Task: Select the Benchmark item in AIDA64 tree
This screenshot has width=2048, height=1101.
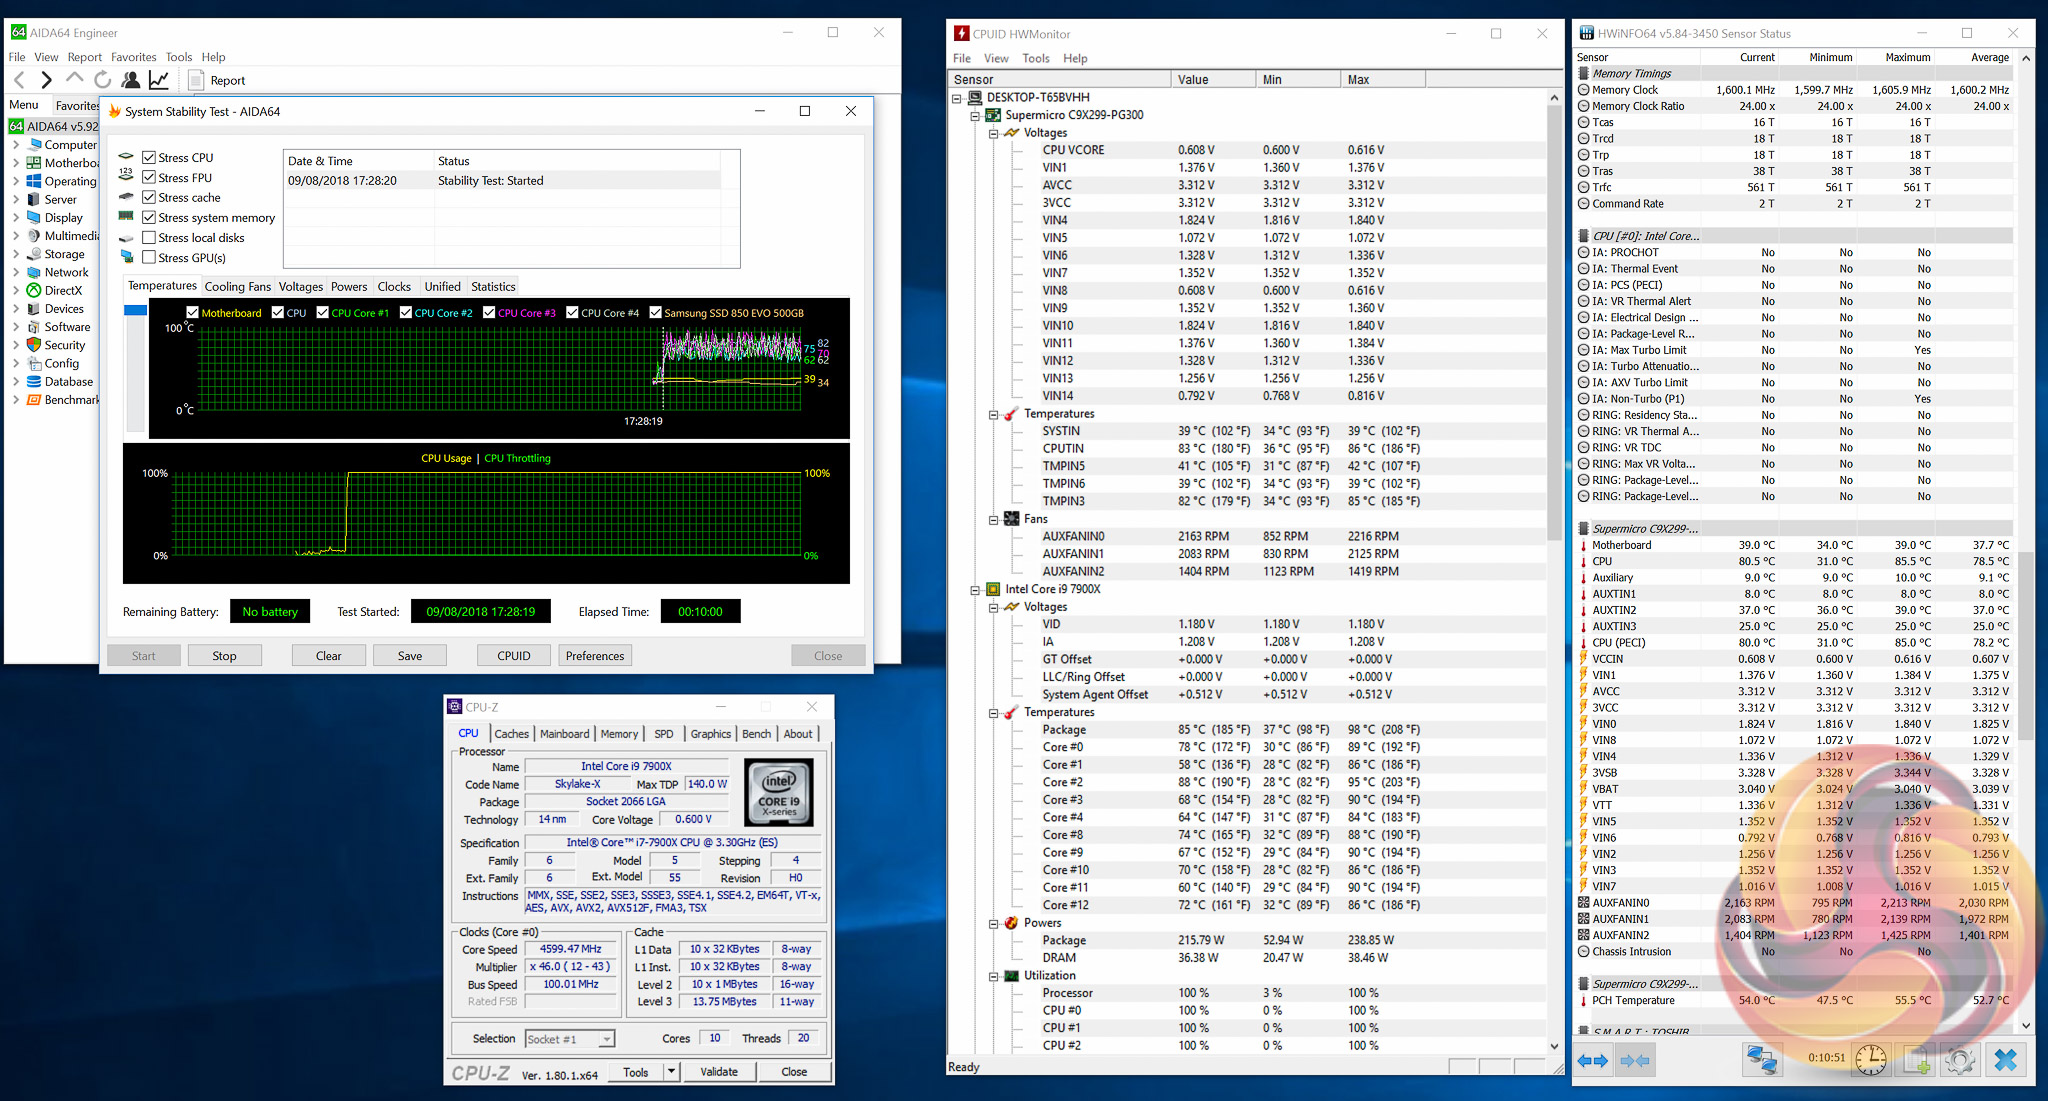Action: pyautogui.click(x=70, y=400)
